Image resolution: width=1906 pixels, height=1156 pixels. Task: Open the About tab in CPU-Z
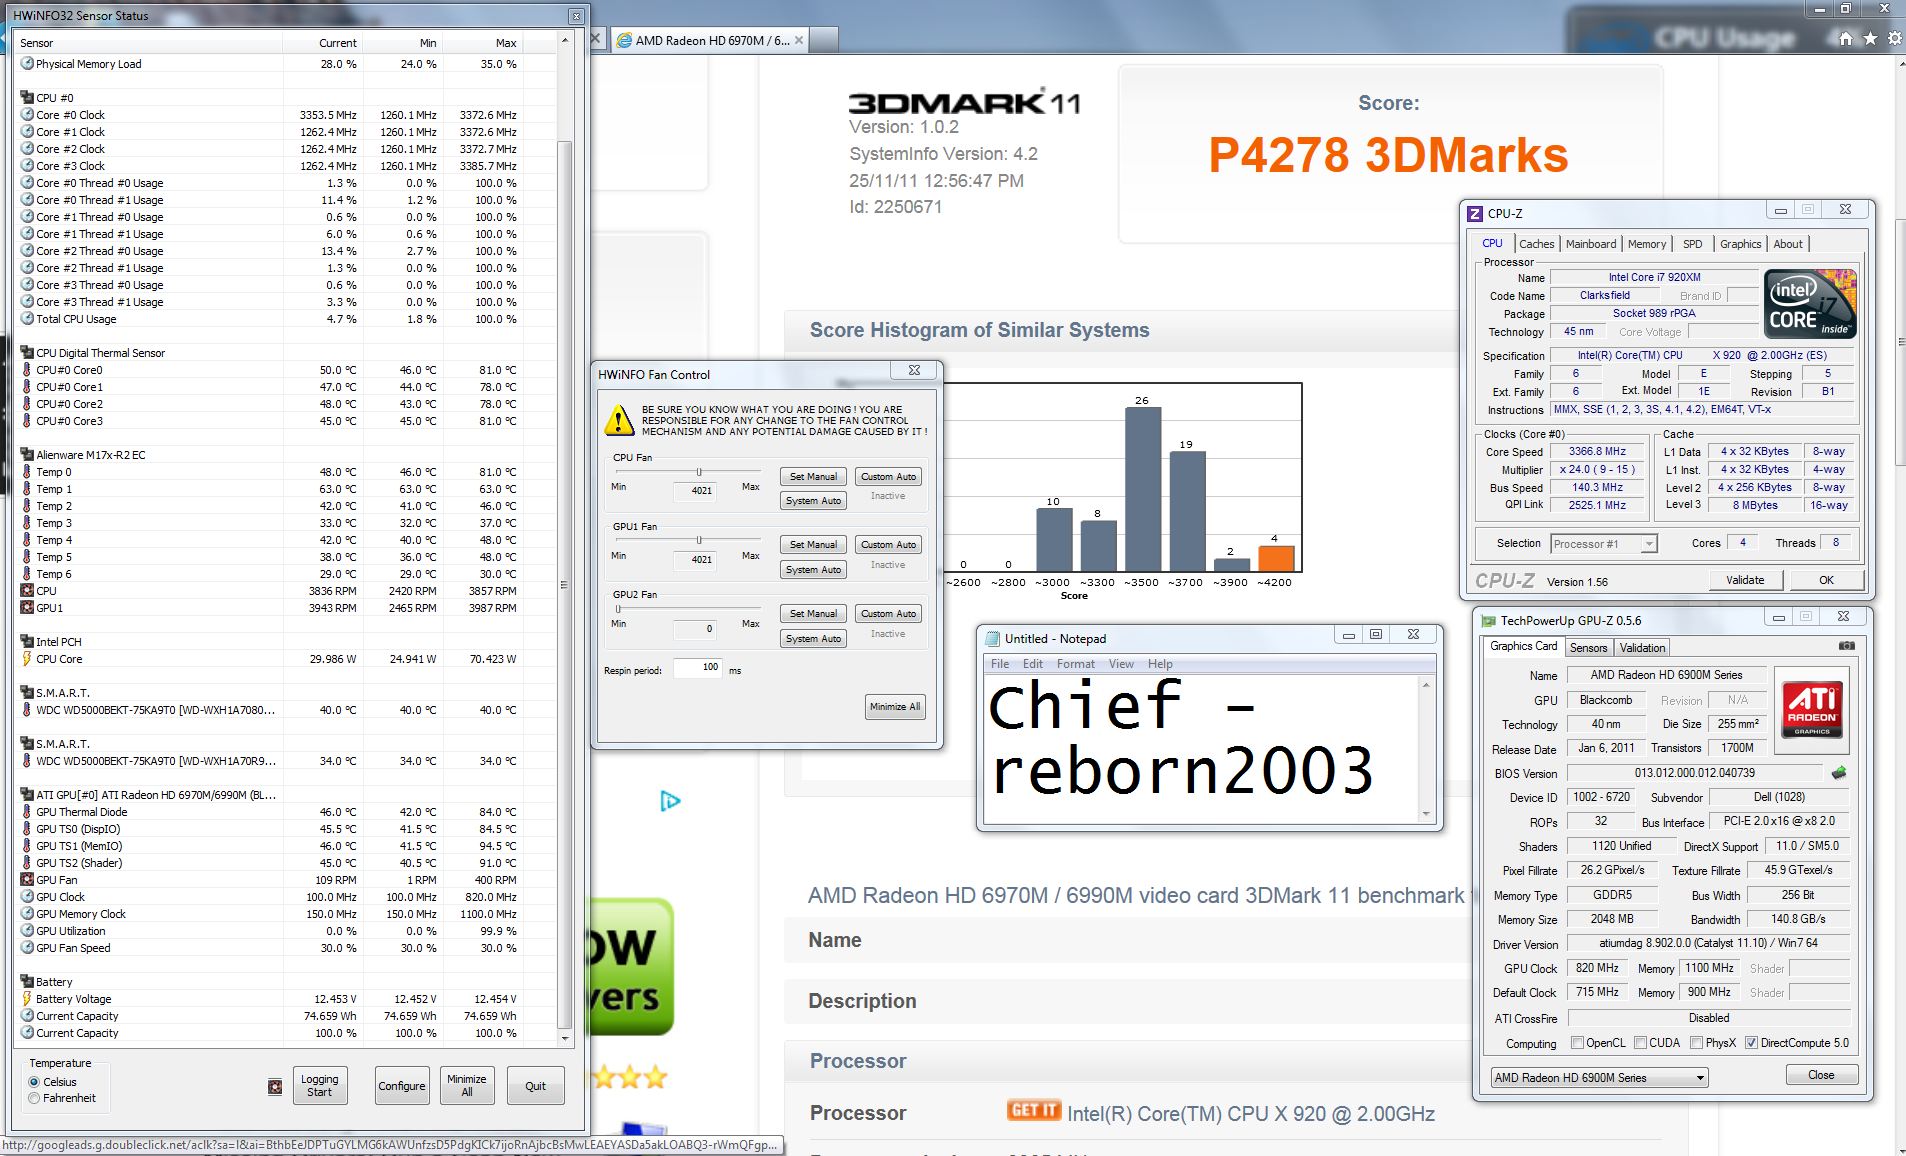click(x=1788, y=244)
